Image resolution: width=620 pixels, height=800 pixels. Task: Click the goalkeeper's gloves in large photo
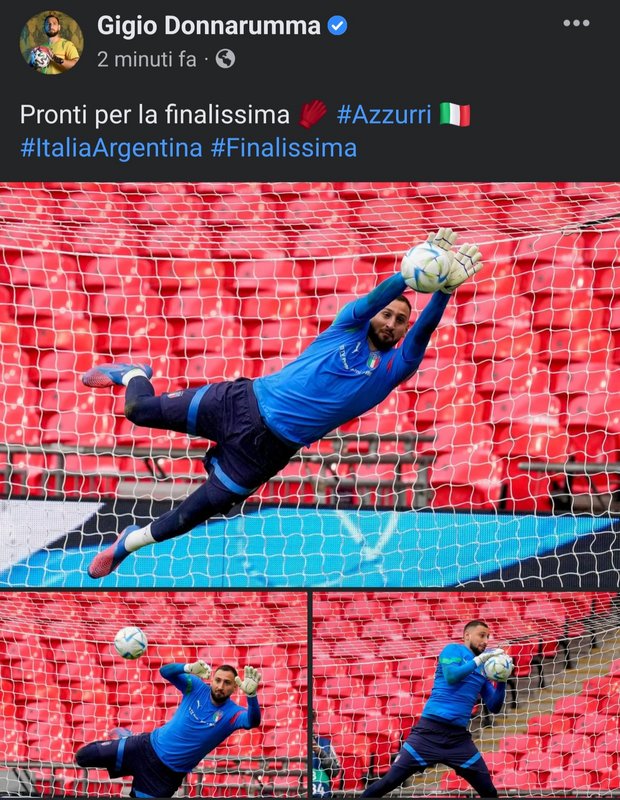(x=454, y=259)
